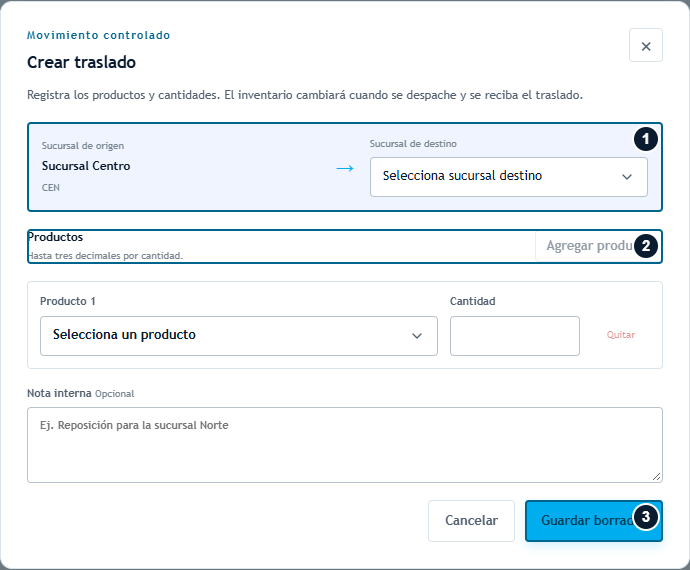
Task: Click the Sucursal Centro origin name
Action: coord(86,166)
